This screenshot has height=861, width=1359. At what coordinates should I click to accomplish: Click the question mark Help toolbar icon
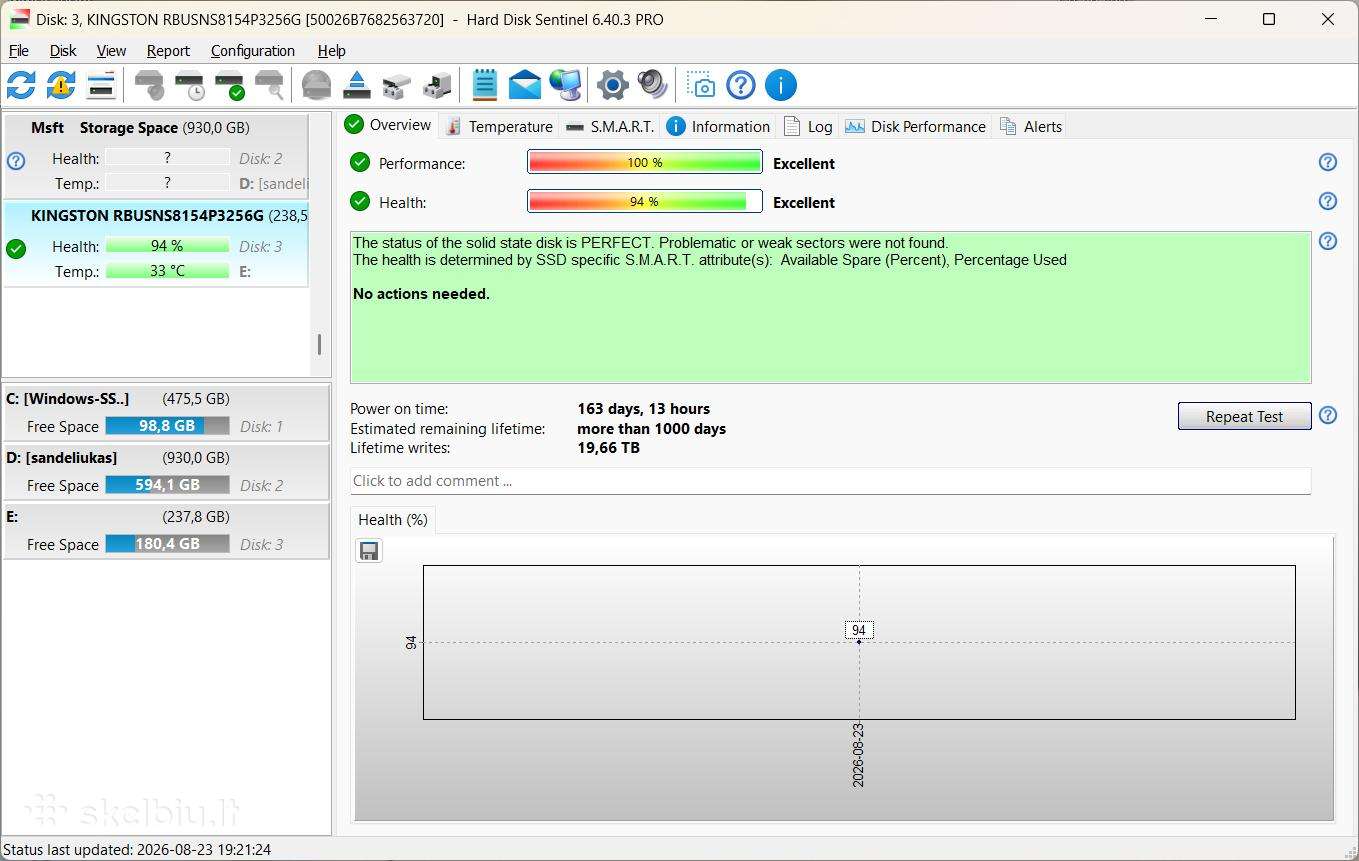click(741, 85)
